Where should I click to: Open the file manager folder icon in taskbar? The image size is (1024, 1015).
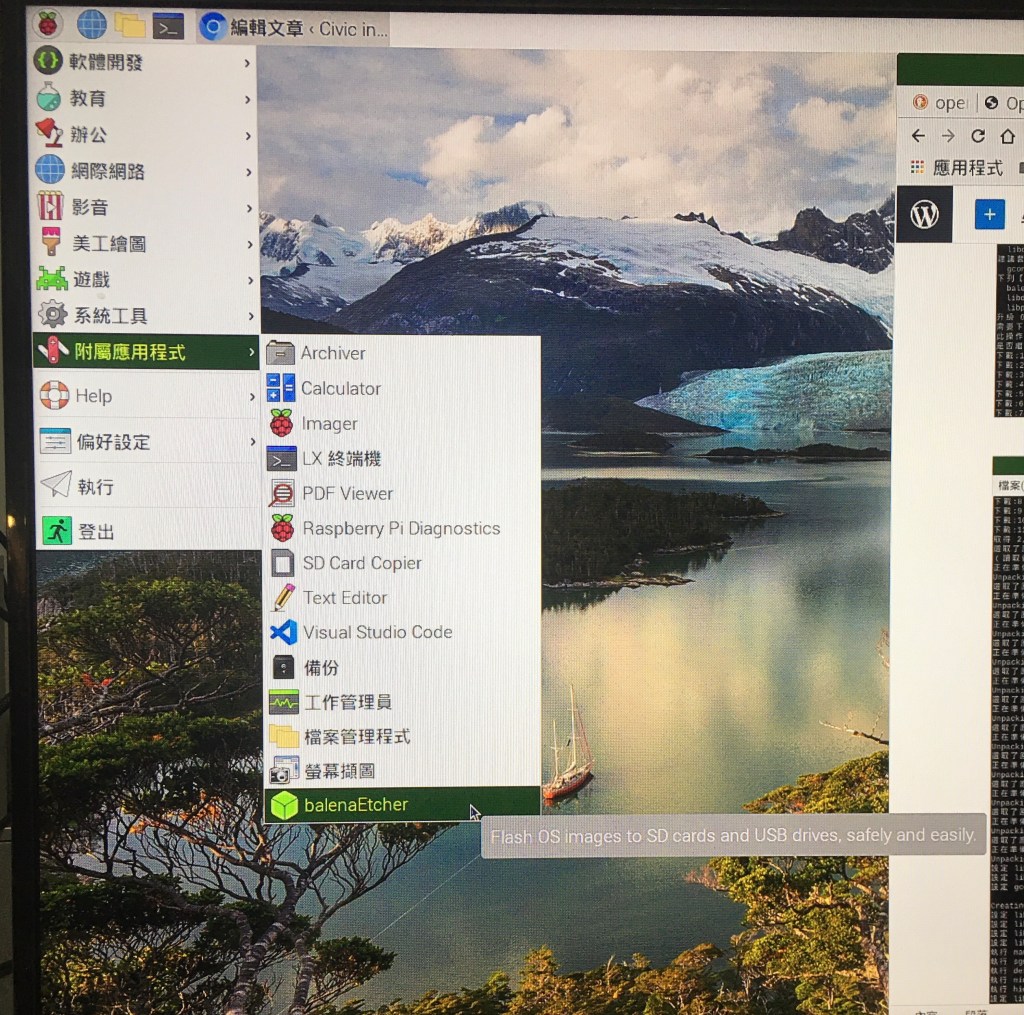(130, 25)
